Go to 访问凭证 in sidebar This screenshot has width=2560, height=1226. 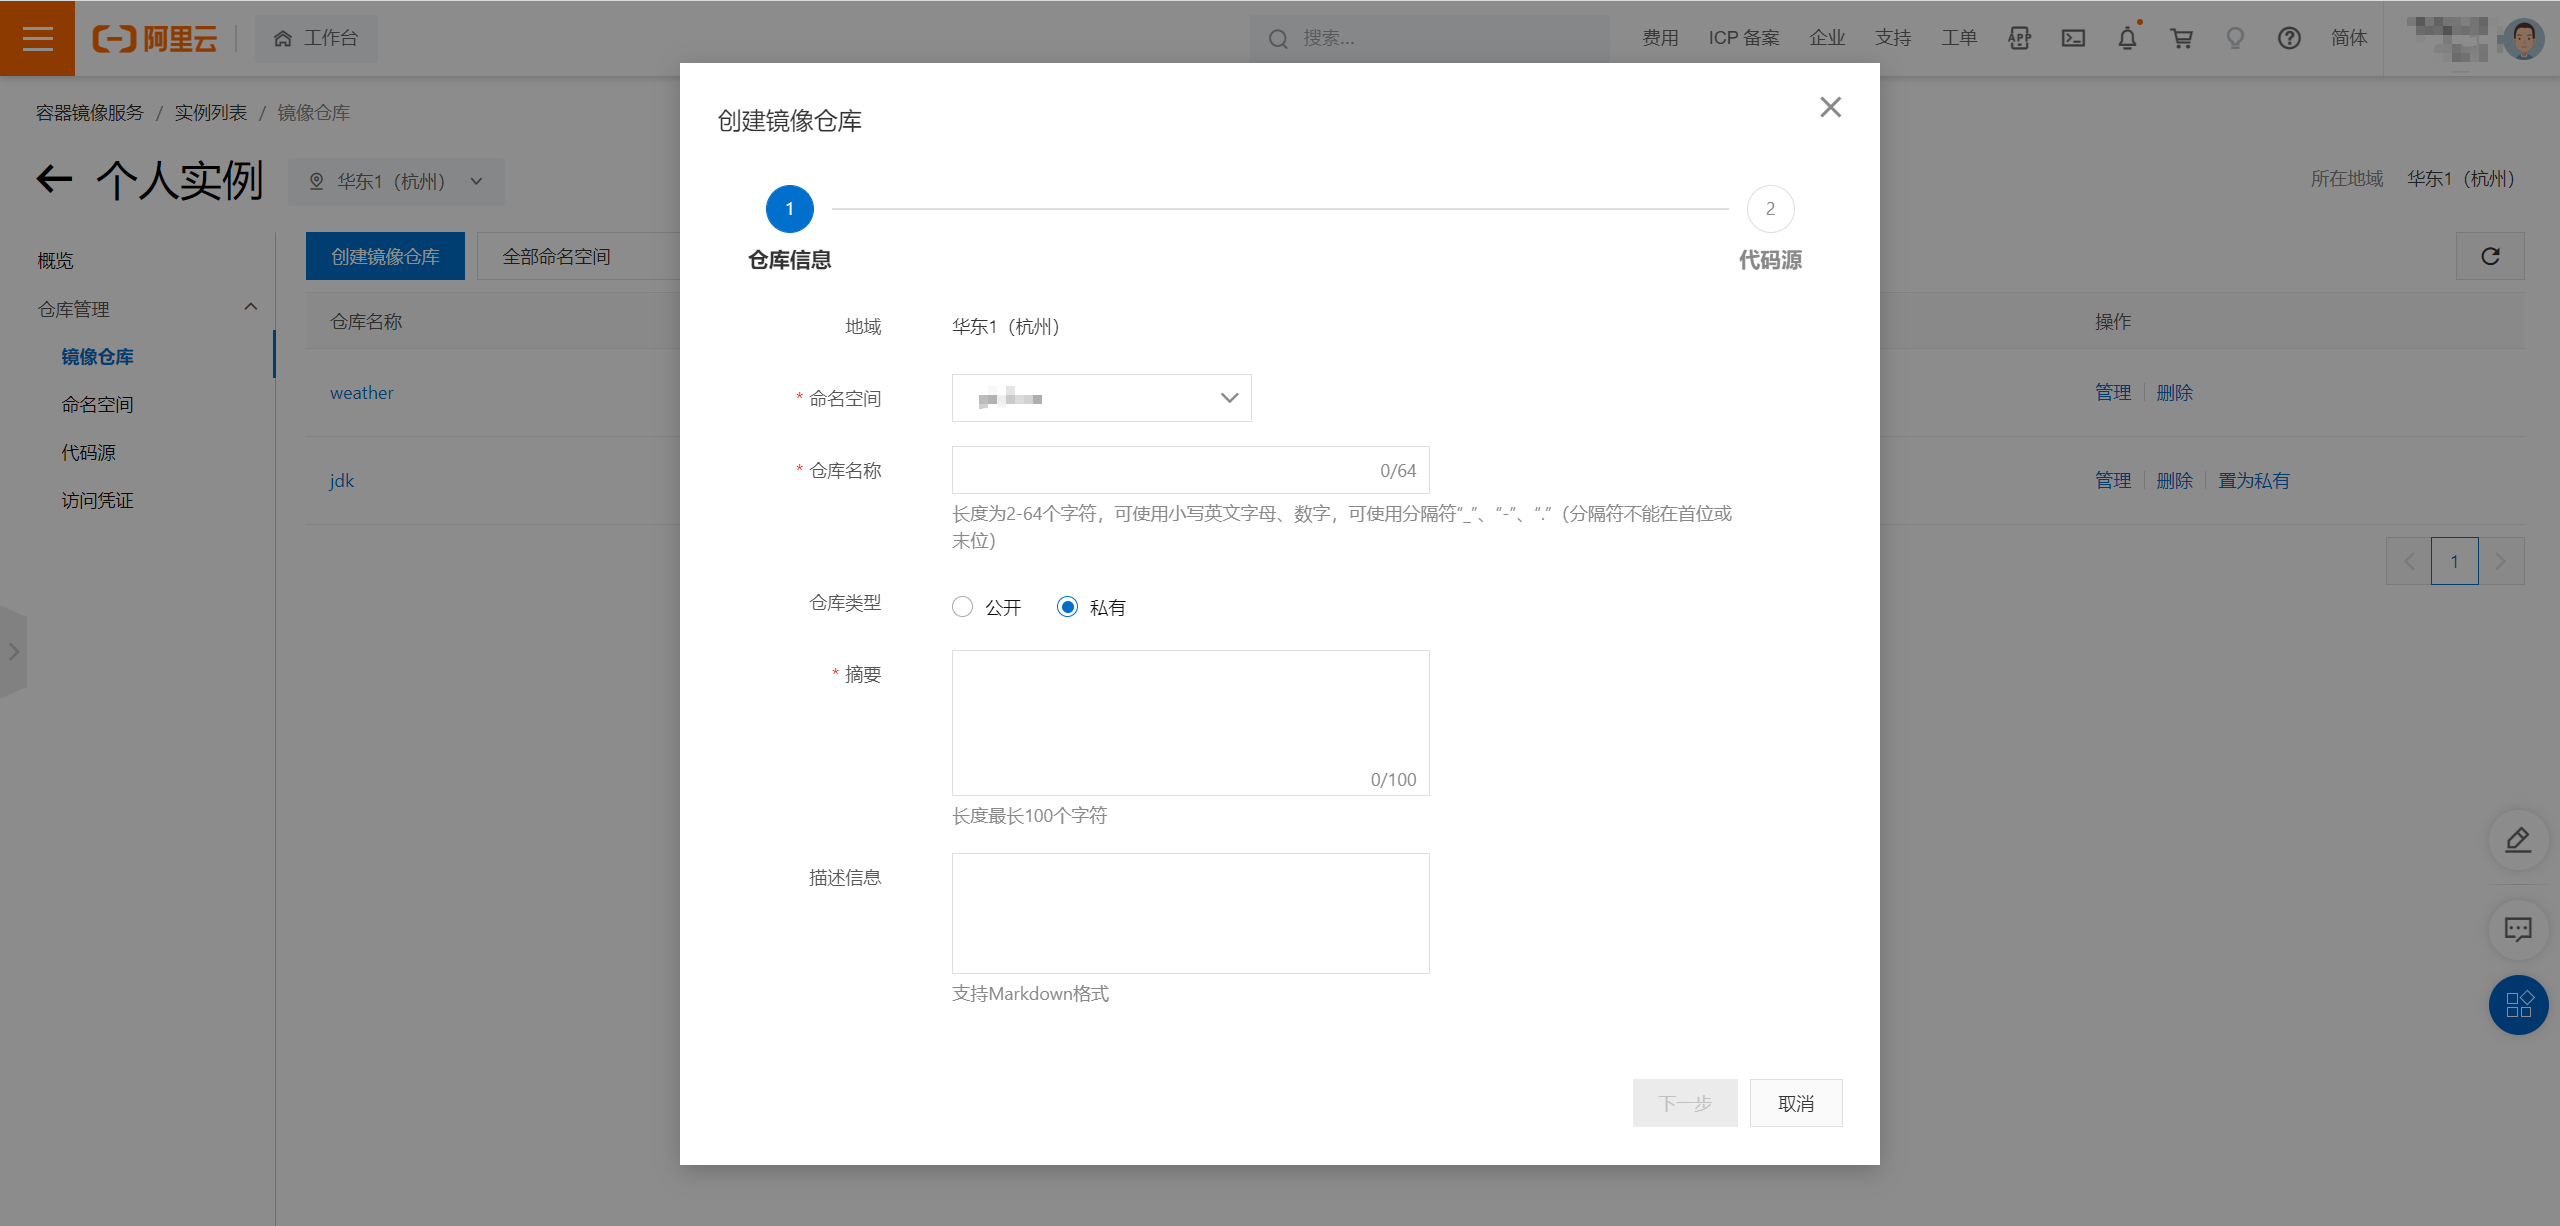coord(97,501)
